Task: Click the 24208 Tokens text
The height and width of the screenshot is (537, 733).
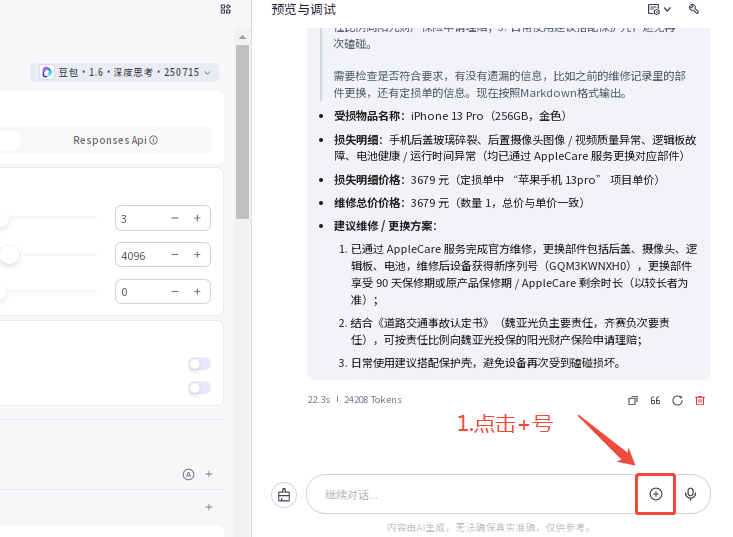Action: tap(373, 400)
